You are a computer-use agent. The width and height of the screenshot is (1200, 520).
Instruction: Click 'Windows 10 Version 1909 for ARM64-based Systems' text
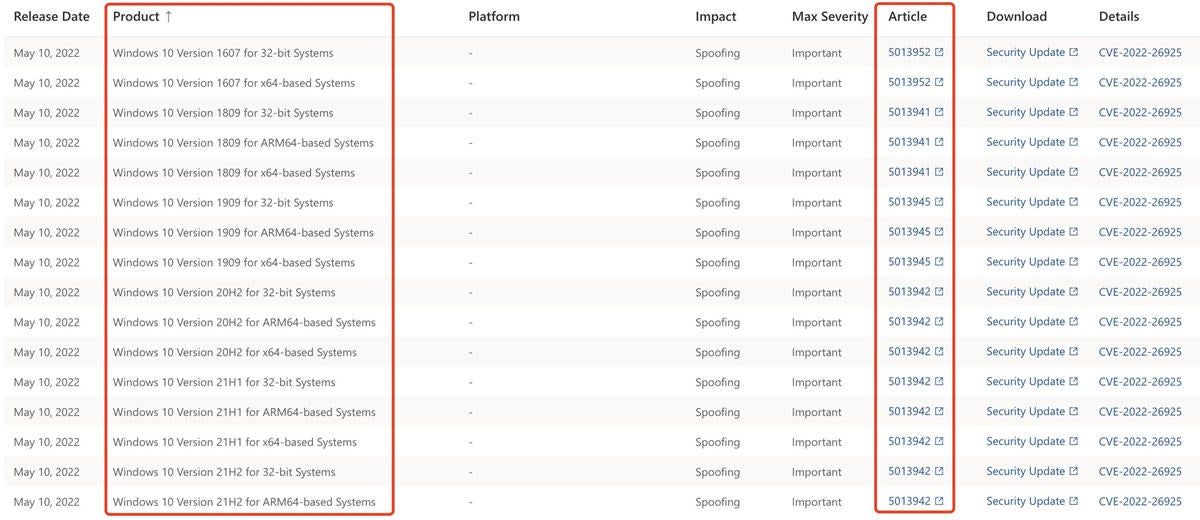pyautogui.click(x=243, y=233)
